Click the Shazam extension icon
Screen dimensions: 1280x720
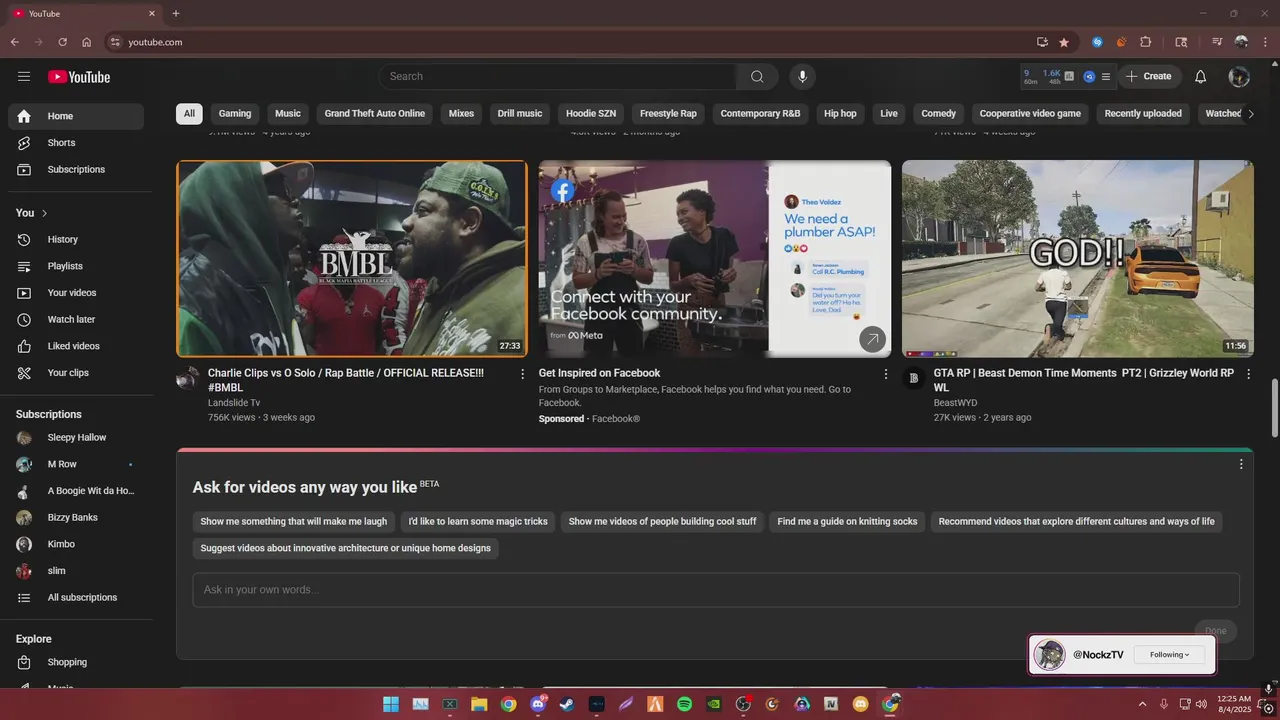click(x=1097, y=42)
